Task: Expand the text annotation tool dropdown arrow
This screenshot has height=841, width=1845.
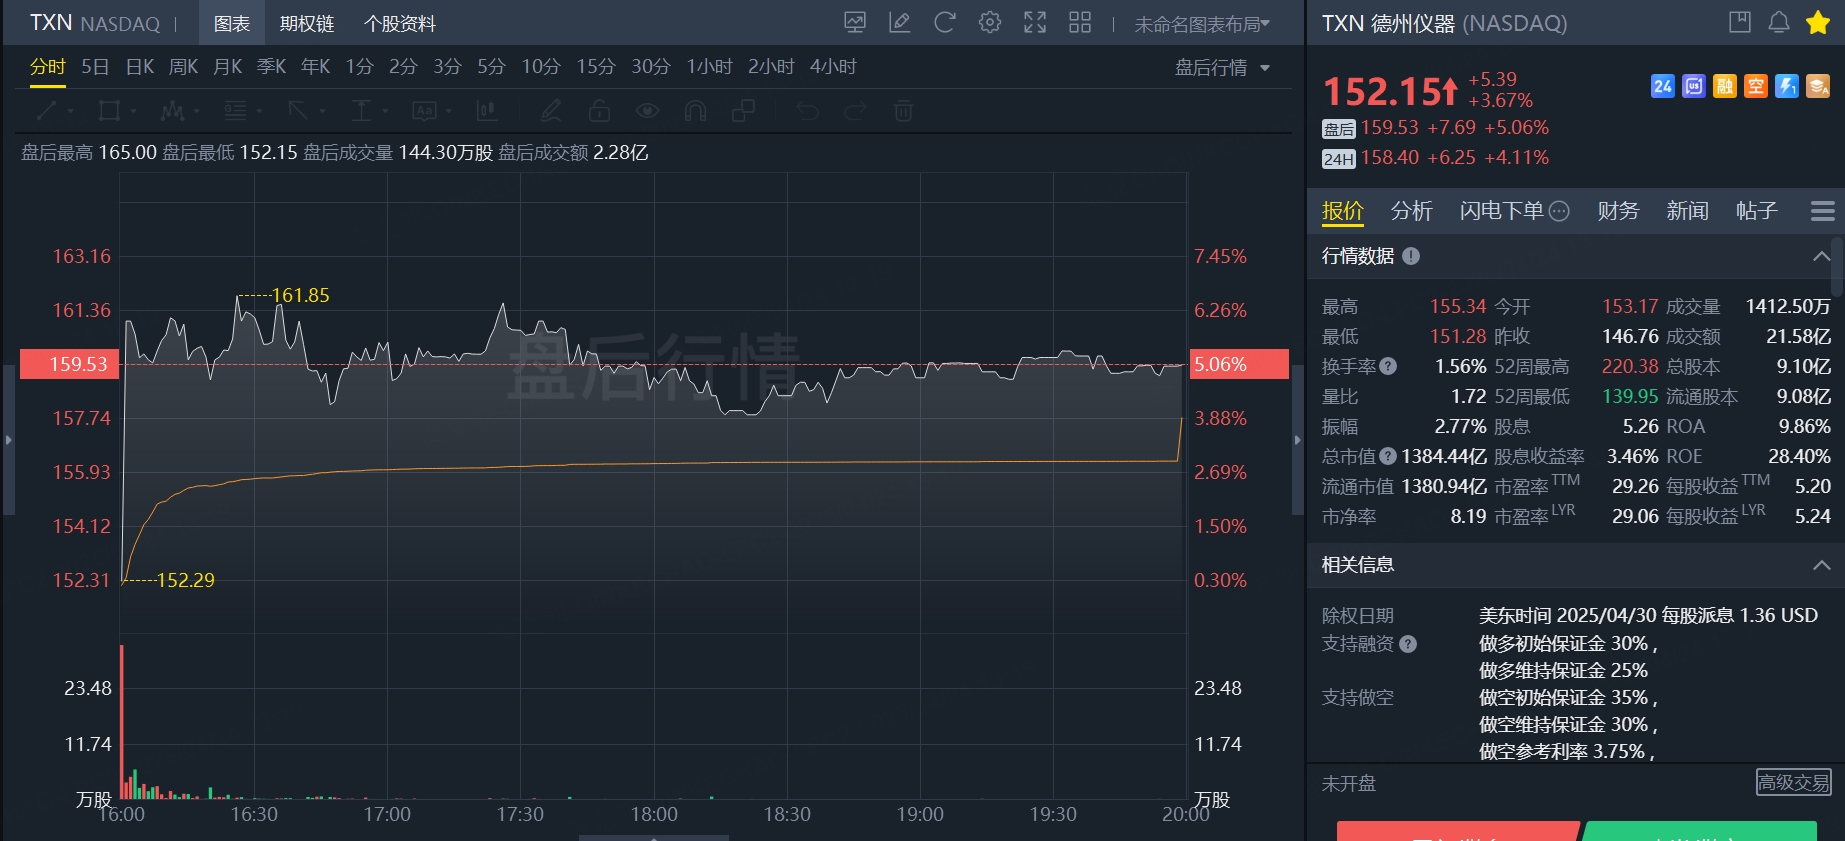Action: pyautogui.click(x=449, y=111)
